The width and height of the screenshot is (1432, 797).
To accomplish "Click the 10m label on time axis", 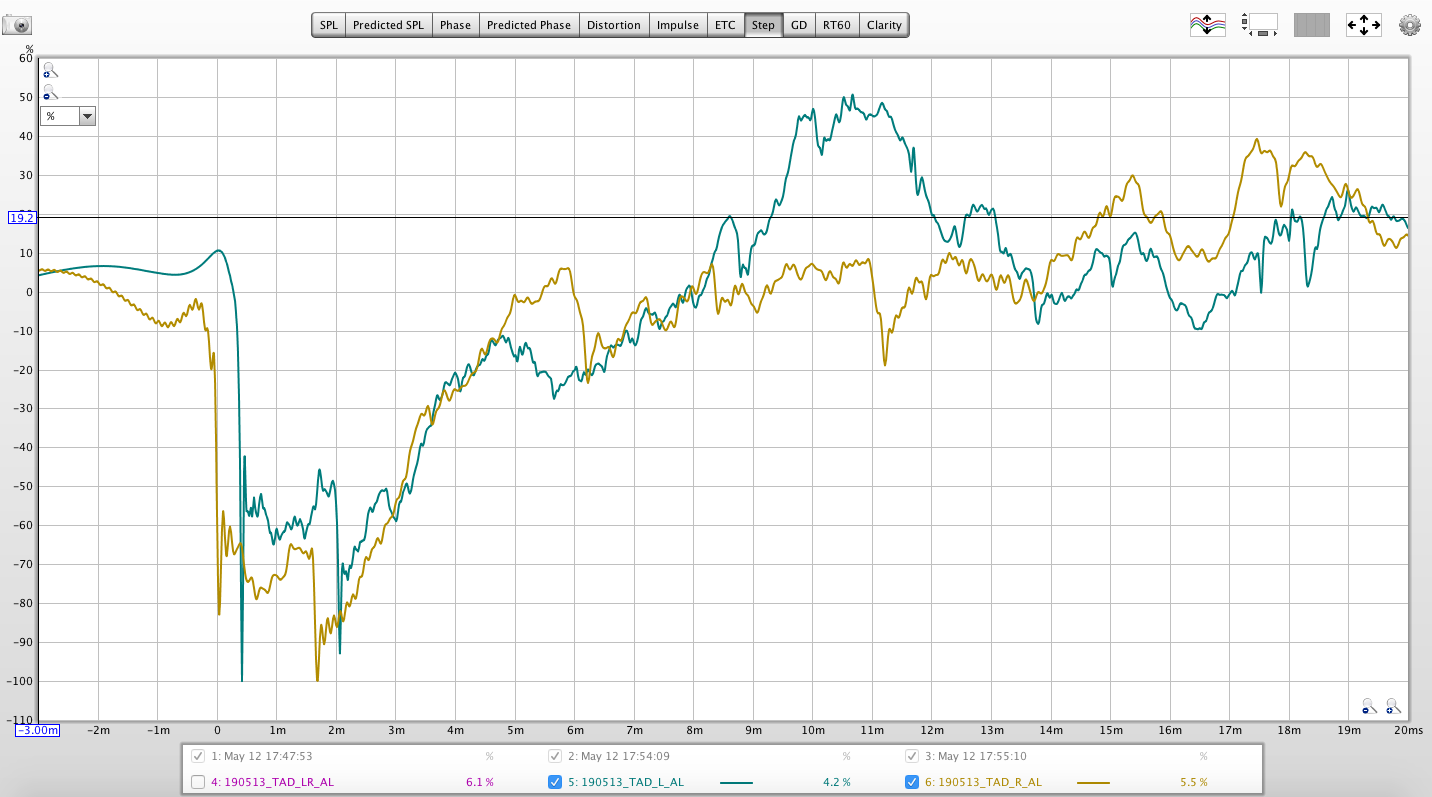I will pyautogui.click(x=812, y=730).
